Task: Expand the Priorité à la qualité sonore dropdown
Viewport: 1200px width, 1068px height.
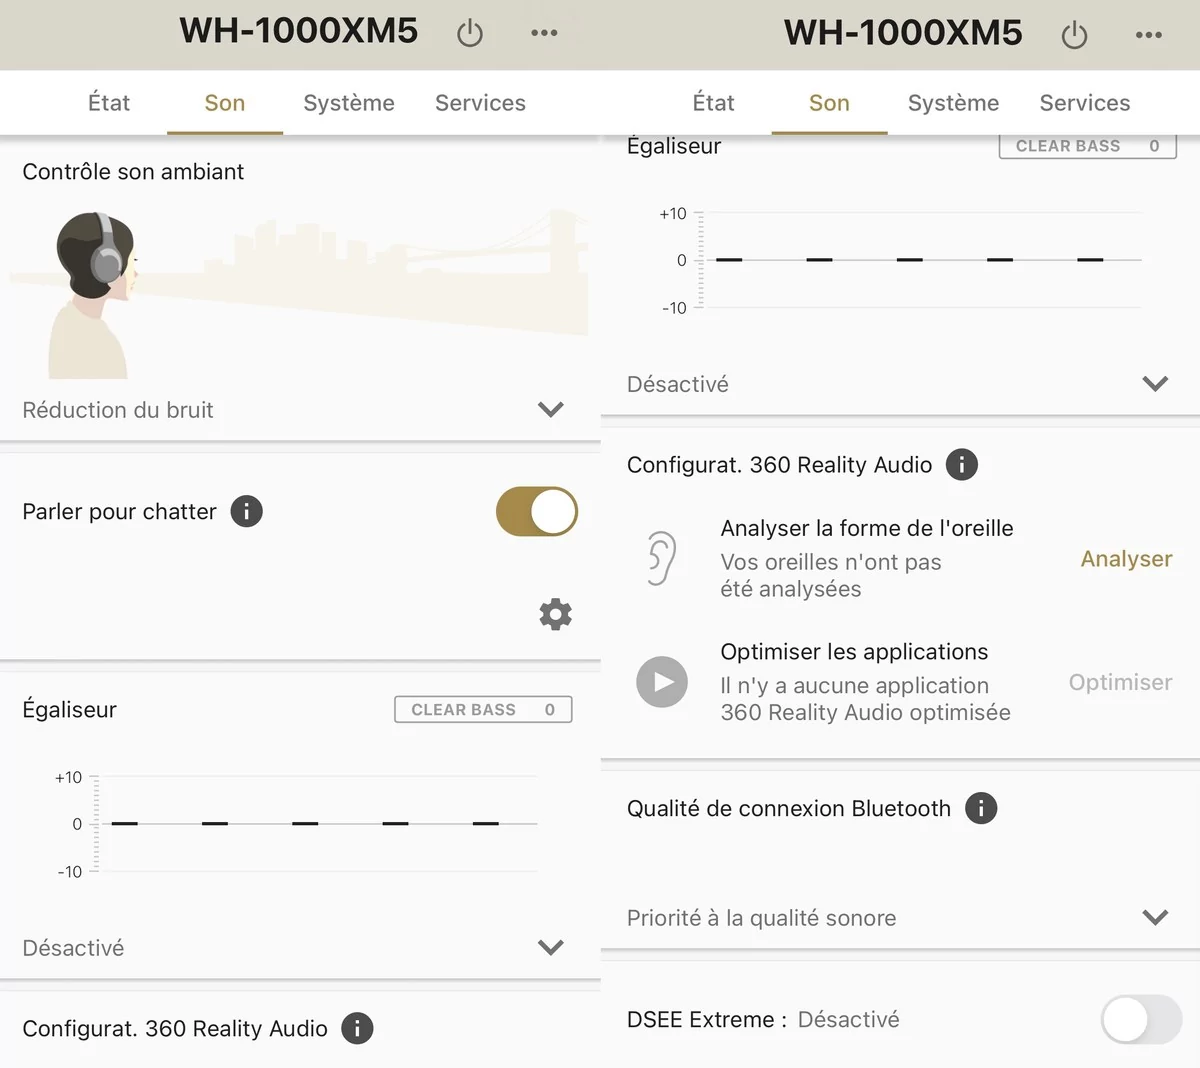Action: [898, 917]
